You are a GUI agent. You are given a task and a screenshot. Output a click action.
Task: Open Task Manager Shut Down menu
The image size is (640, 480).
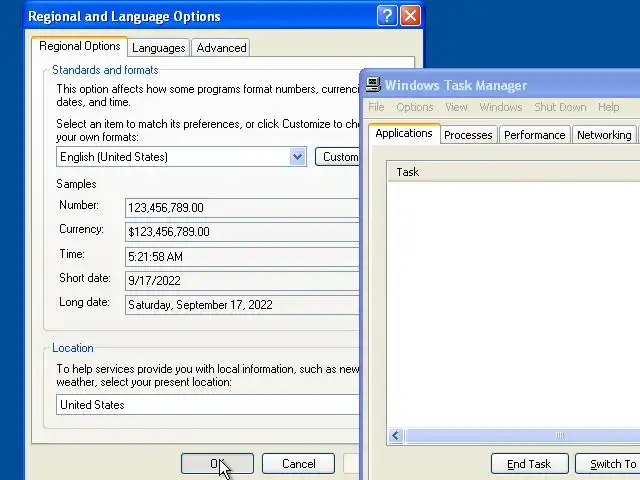pyautogui.click(x=560, y=107)
